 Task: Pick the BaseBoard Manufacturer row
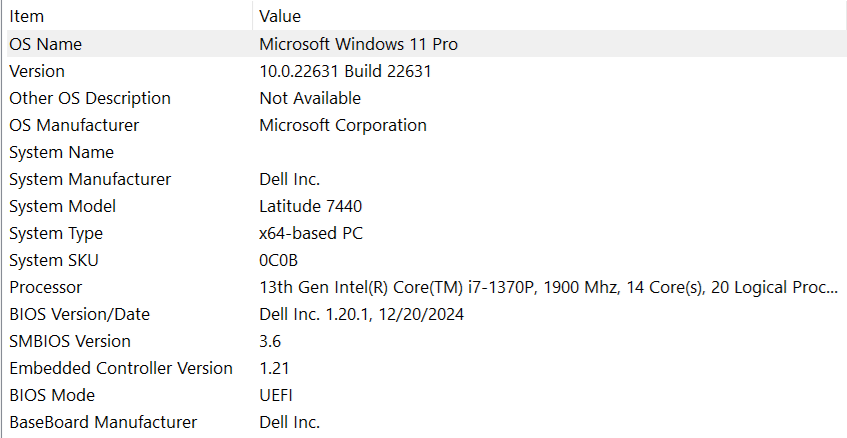point(103,422)
